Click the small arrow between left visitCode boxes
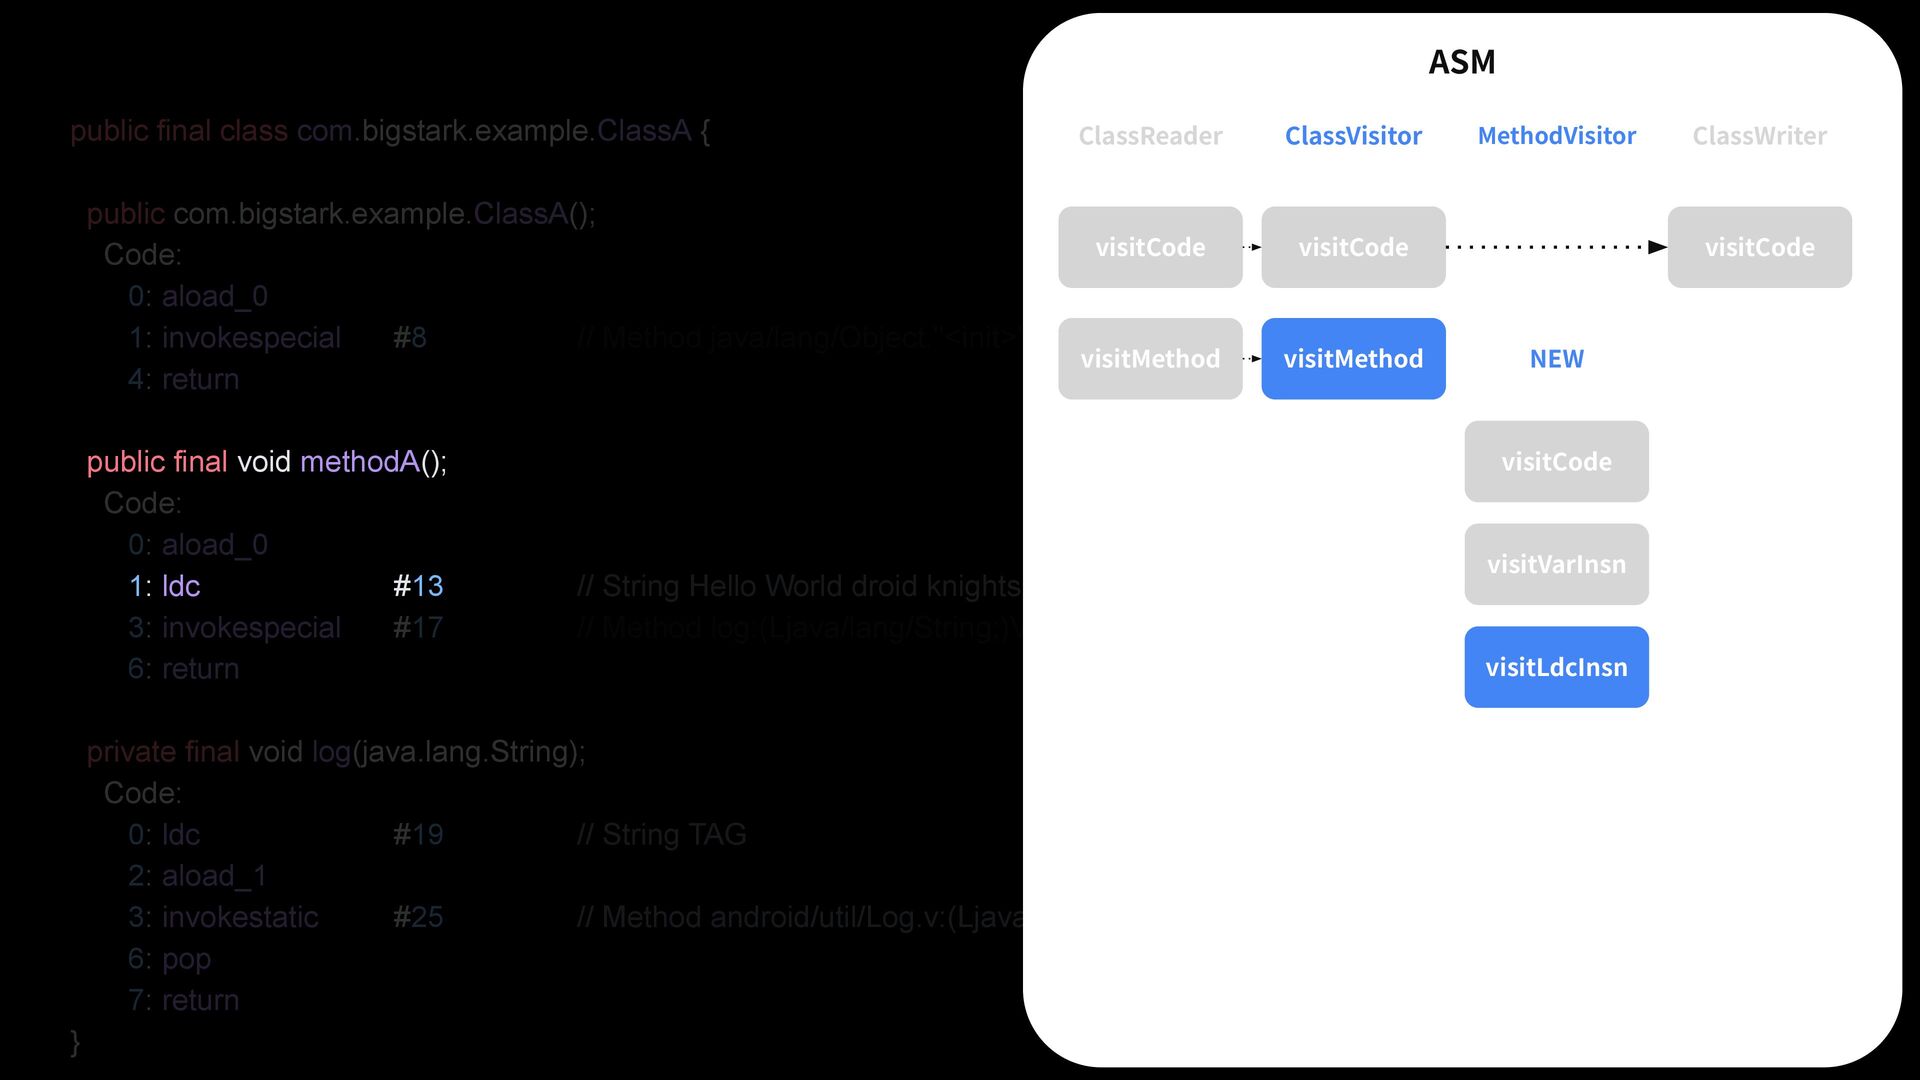The width and height of the screenshot is (1920, 1080). (x=1252, y=247)
